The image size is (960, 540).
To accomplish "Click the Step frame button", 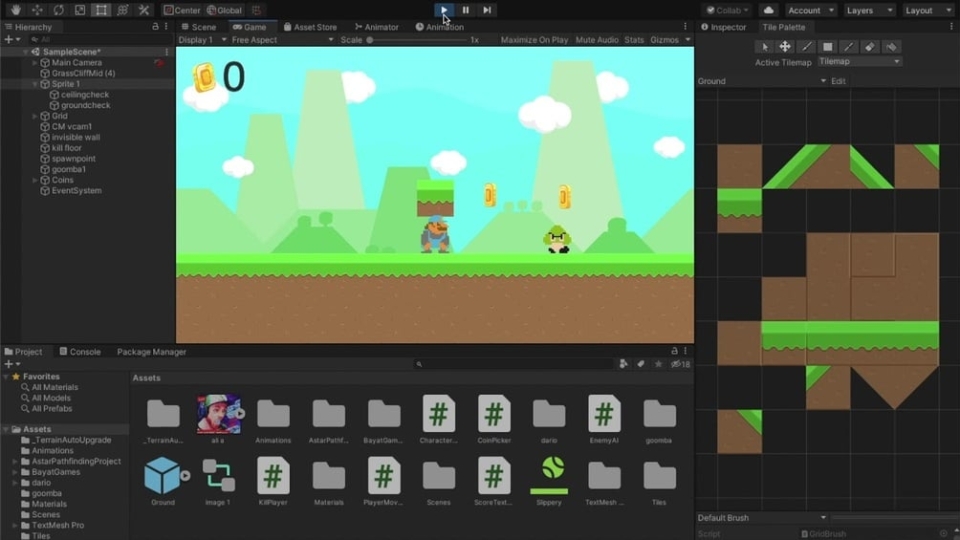I will tap(487, 10).
